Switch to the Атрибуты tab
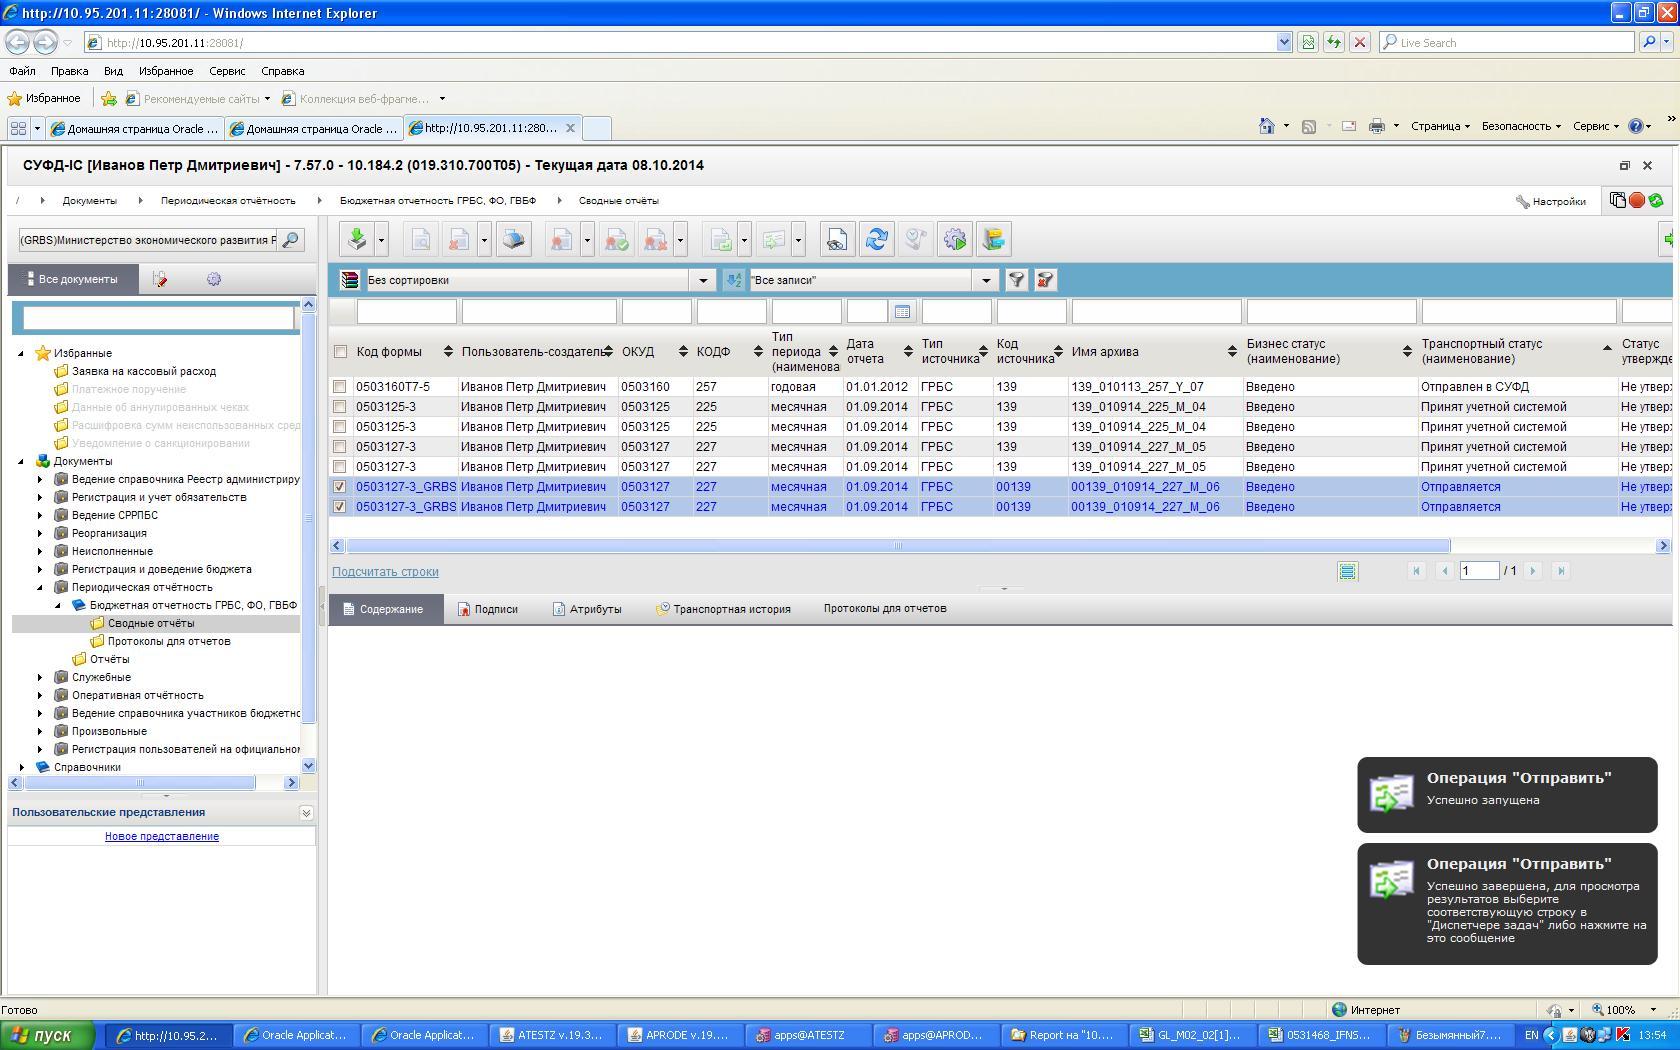Image resolution: width=1680 pixels, height=1050 pixels. click(x=587, y=609)
